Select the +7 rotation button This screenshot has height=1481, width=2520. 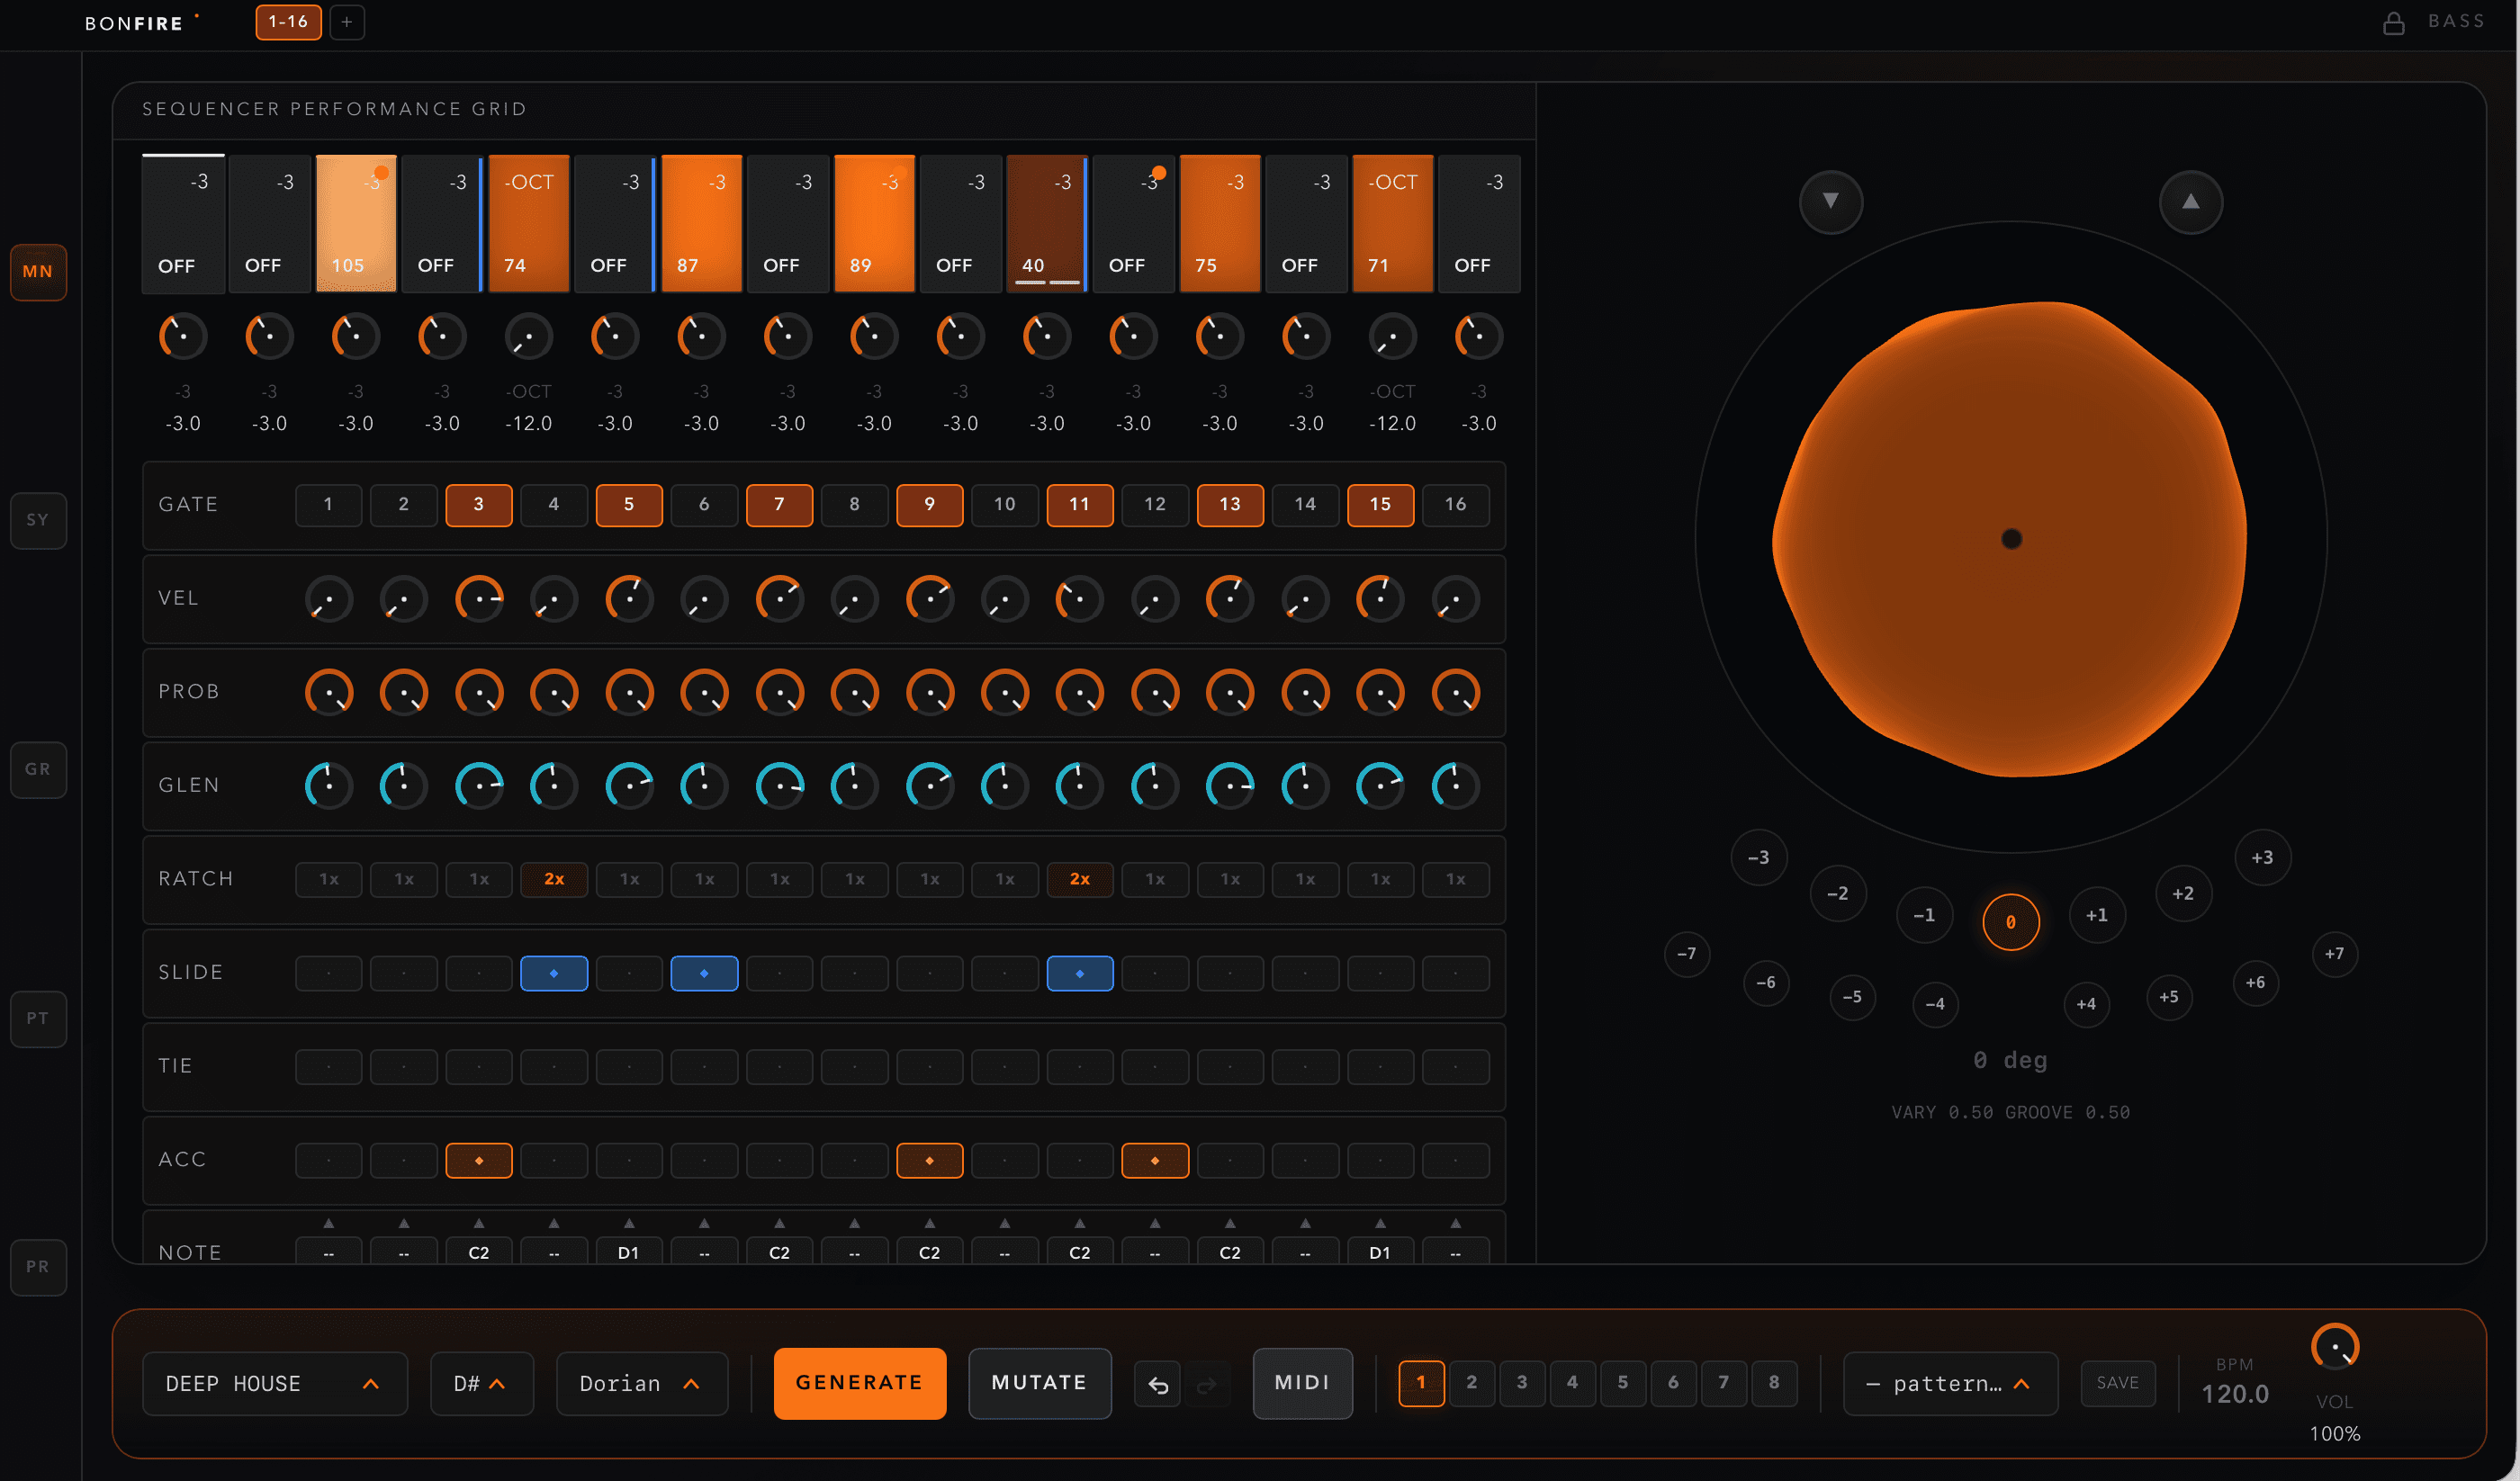click(x=2334, y=953)
